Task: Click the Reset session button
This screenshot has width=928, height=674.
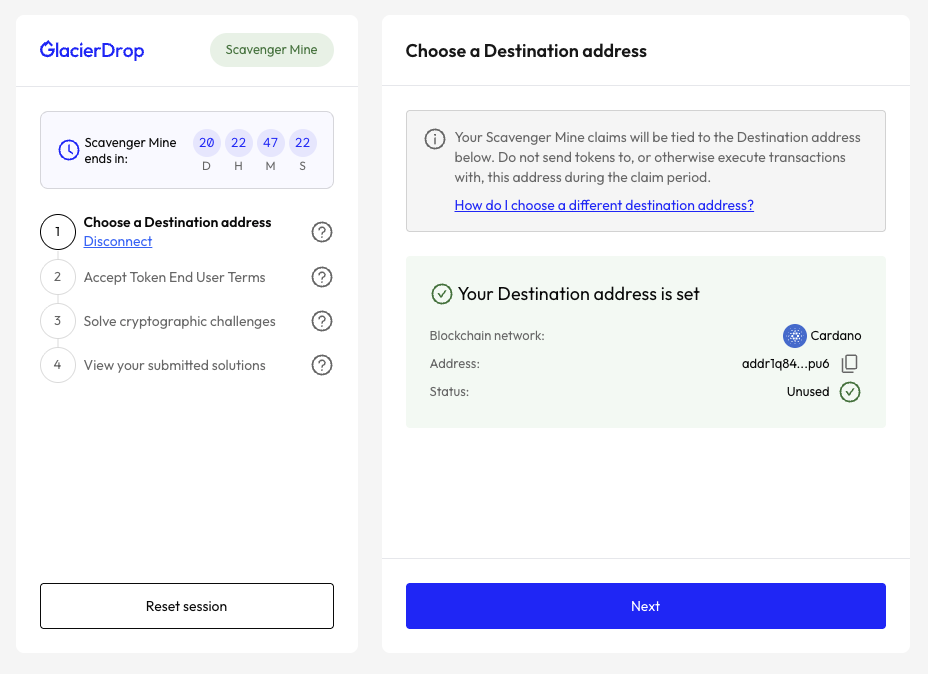Action: [x=187, y=606]
